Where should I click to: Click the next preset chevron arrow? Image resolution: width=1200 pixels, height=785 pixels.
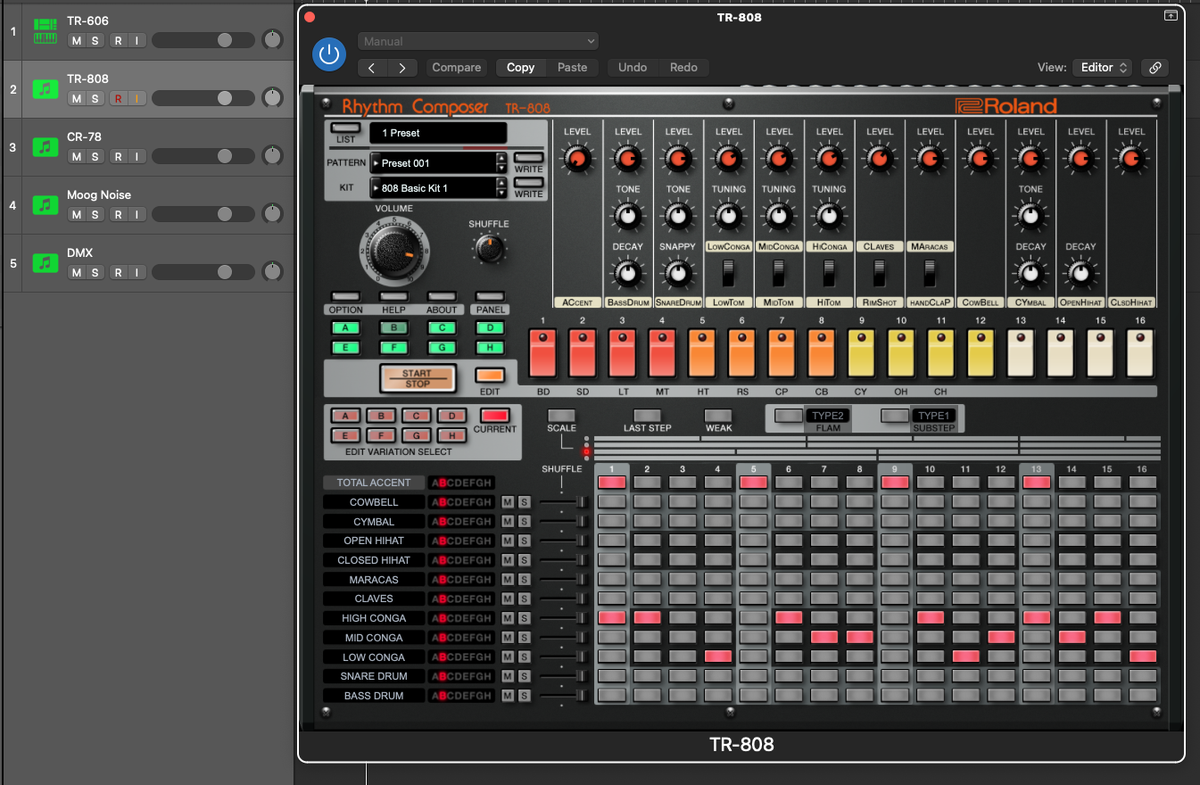point(402,67)
